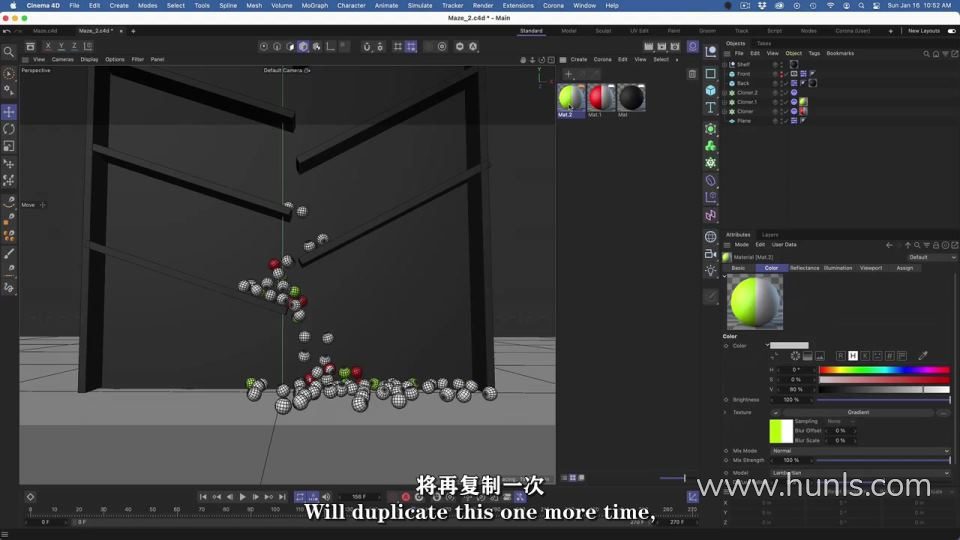Screen dimensions: 960x540
Task: Expand the Cloner.1 object hierarchy
Action: click(x=725, y=102)
